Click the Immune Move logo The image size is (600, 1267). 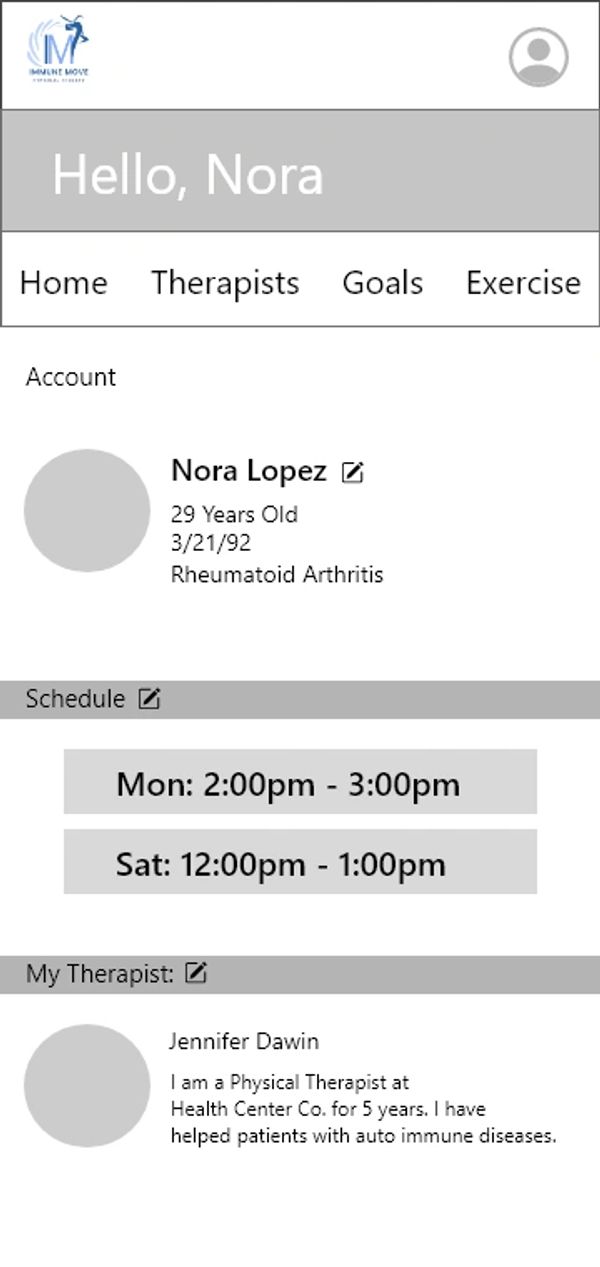(58, 48)
